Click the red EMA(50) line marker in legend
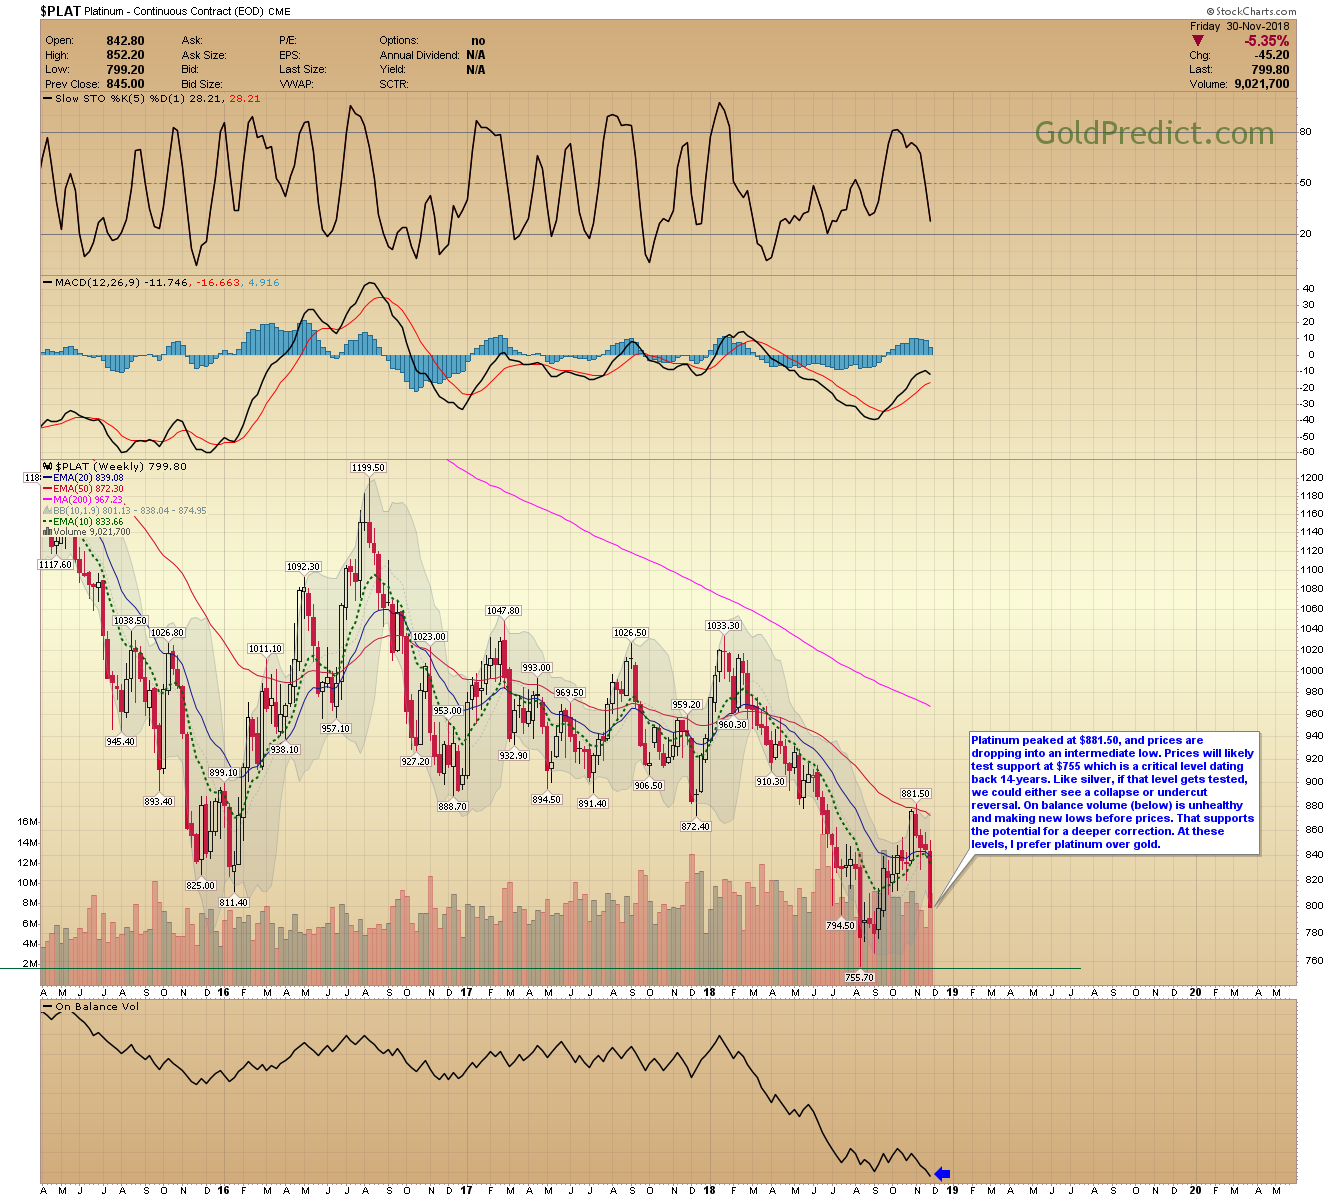 click(47, 489)
